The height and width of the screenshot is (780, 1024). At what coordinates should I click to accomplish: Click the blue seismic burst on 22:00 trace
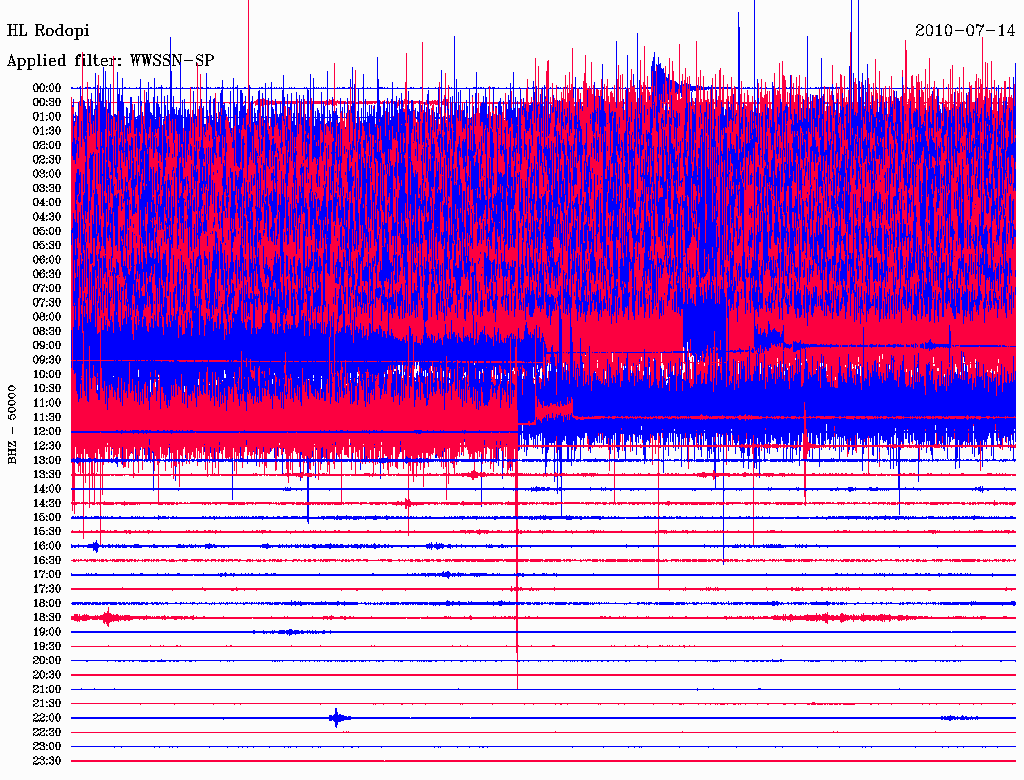point(337,718)
